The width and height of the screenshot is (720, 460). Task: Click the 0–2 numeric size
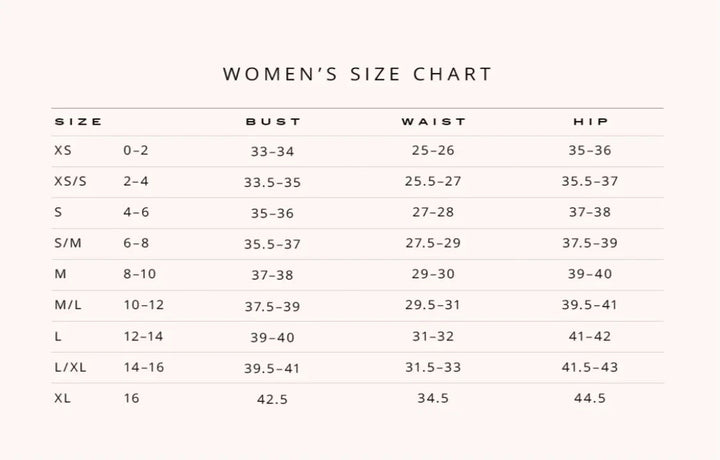[136, 151]
